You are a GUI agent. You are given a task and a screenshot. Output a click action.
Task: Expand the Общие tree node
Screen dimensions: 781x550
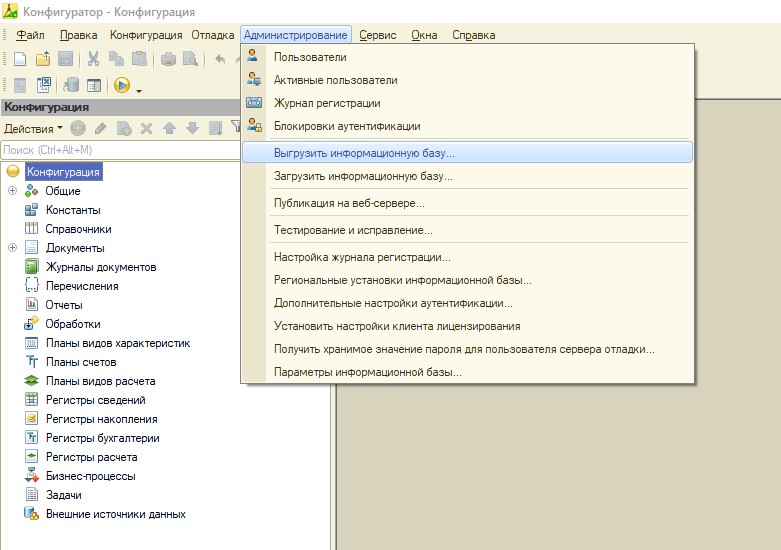(x=12, y=191)
